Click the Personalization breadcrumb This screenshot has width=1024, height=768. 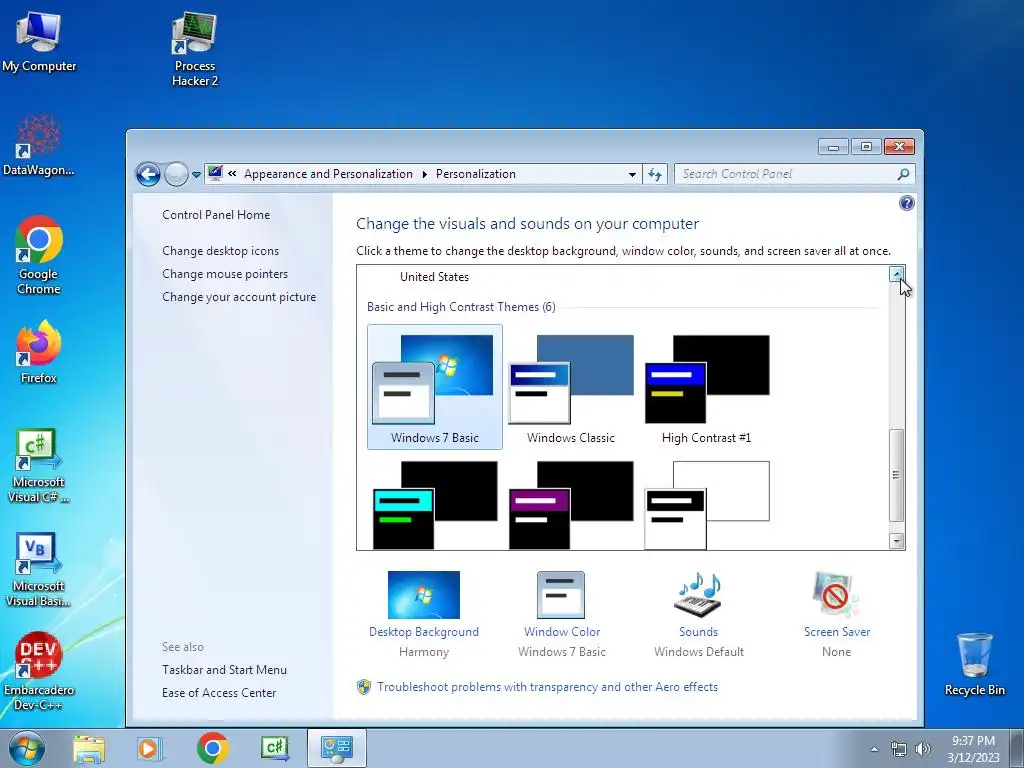point(475,174)
